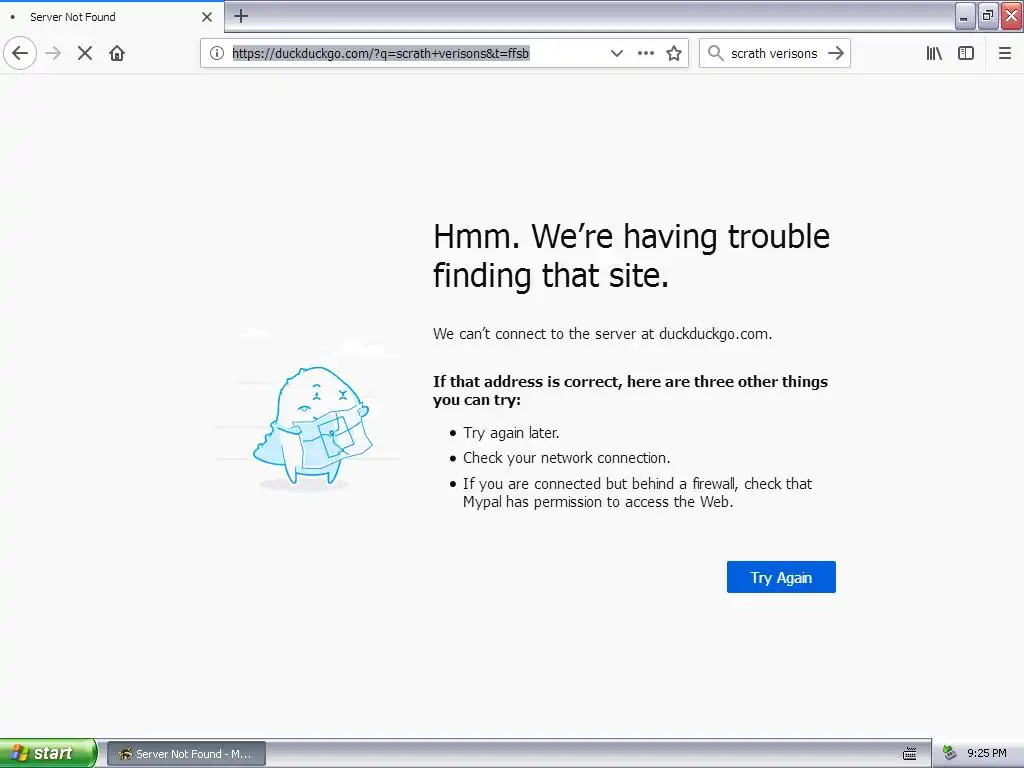Open the Library bookshelf icon
This screenshot has width=1024, height=768.
click(934, 53)
